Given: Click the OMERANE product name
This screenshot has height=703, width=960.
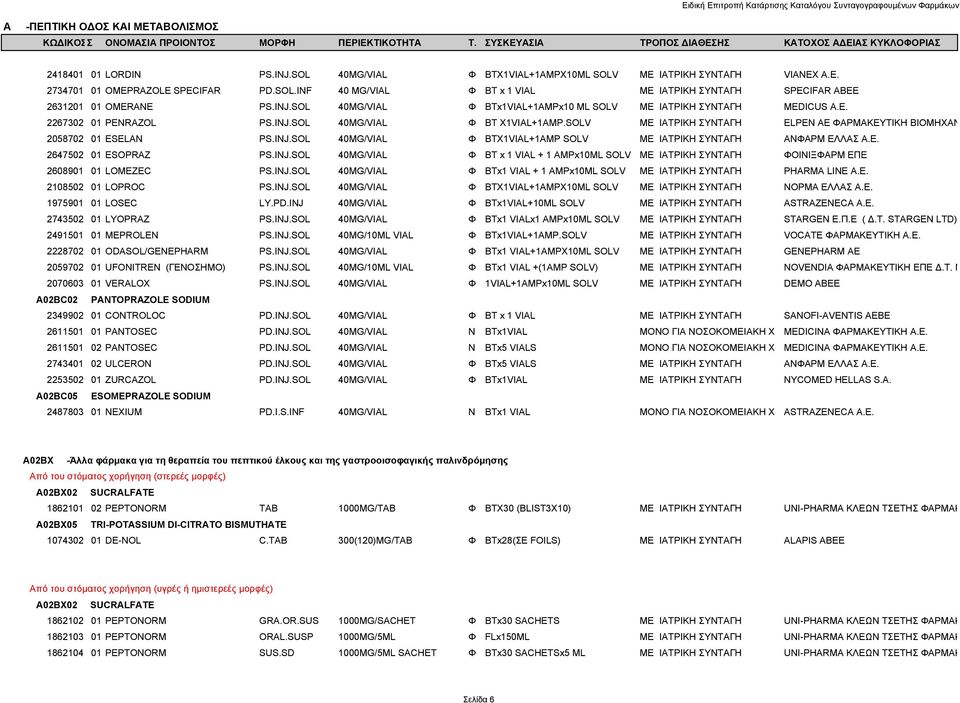Looking at the screenshot, I should pos(129,107).
